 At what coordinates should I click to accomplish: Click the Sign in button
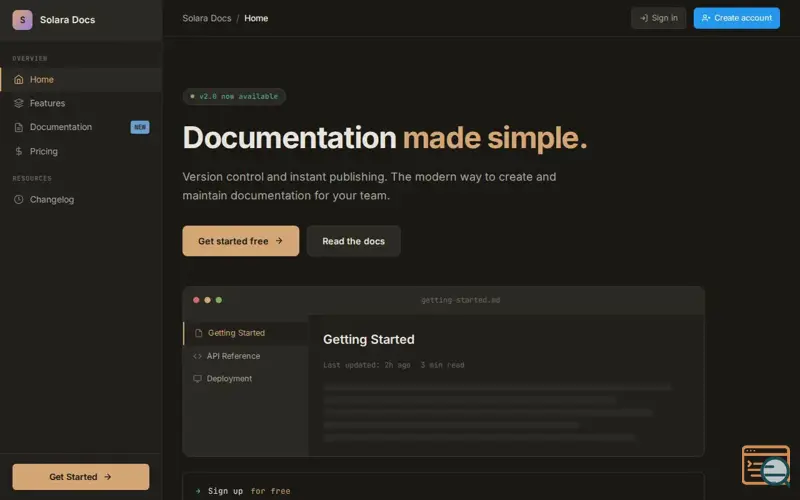[659, 18]
